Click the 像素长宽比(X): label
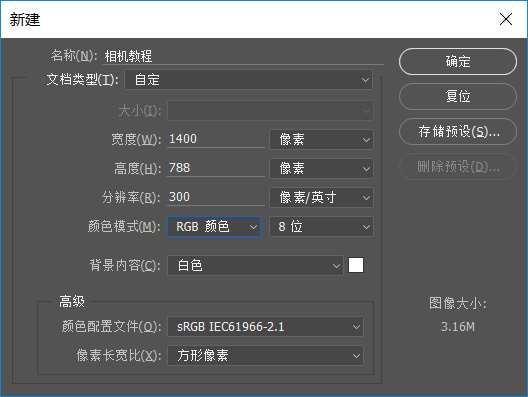528x397 pixels. coord(119,355)
